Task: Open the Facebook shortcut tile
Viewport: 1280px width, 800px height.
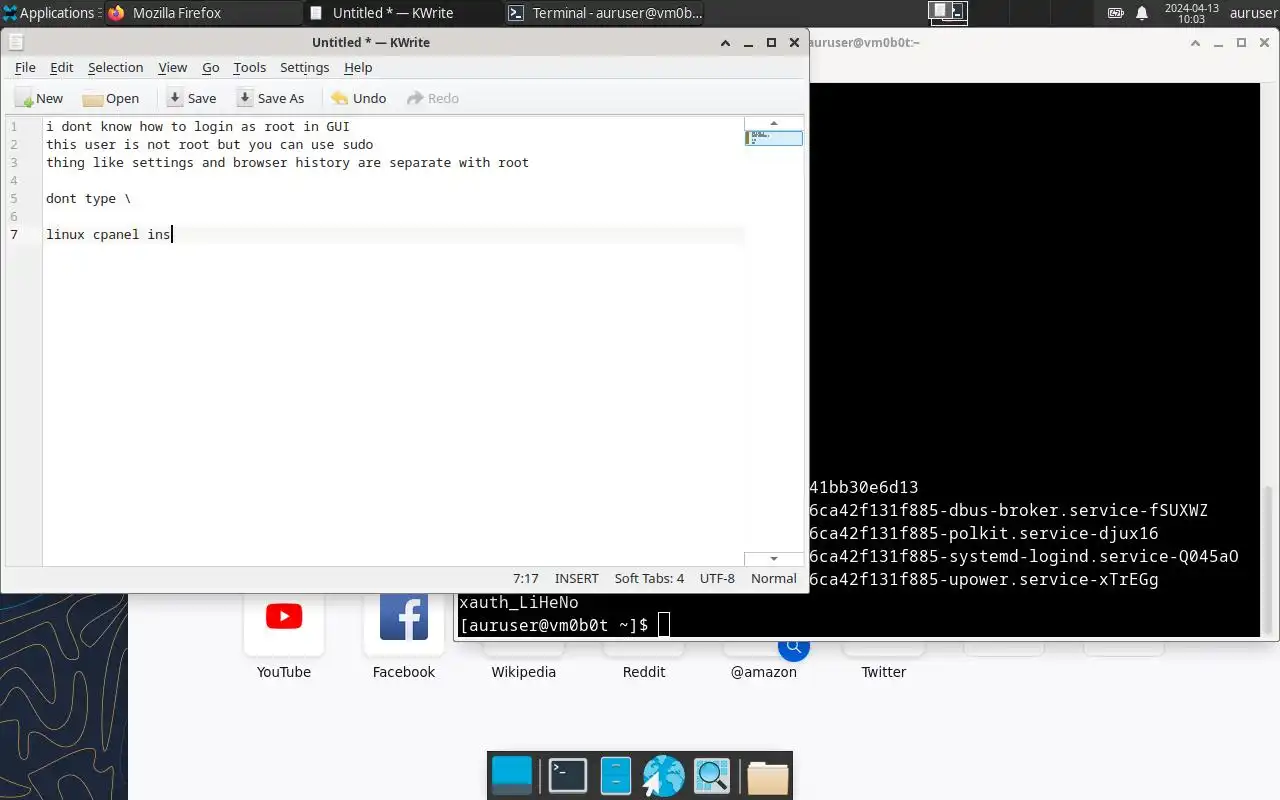Action: tap(404, 634)
